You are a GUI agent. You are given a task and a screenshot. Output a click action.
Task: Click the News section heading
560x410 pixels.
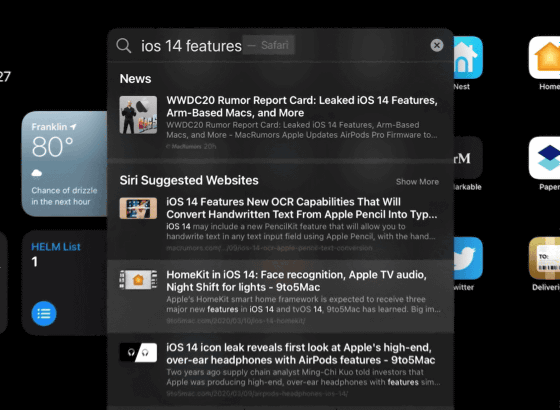point(135,79)
